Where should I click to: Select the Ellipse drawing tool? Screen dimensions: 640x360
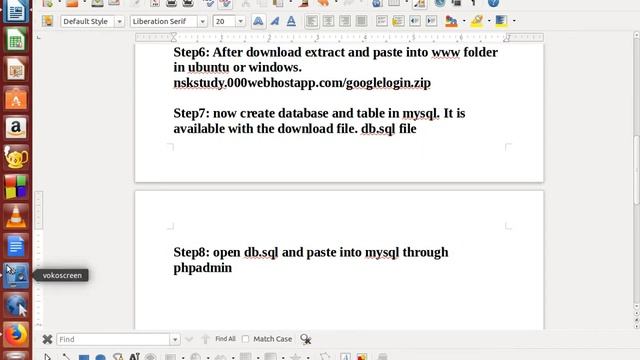pos(100,357)
